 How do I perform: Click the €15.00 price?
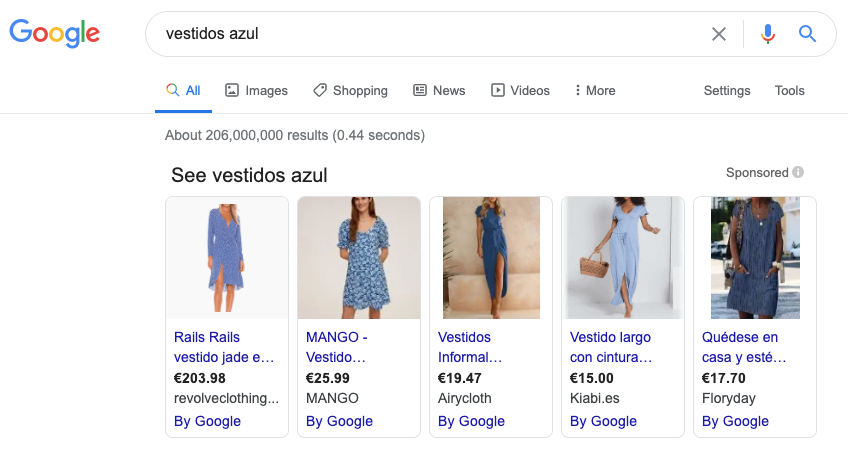click(592, 378)
